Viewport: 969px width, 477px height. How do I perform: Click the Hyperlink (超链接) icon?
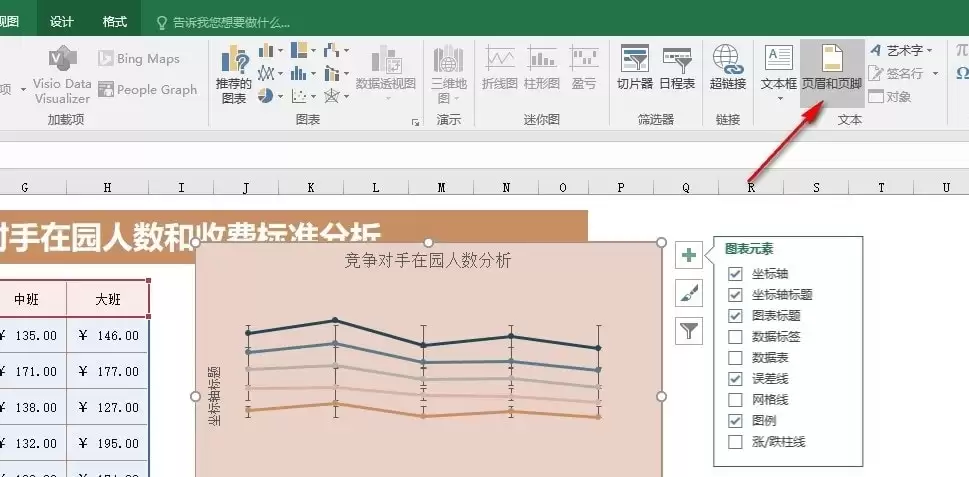click(727, 67)
